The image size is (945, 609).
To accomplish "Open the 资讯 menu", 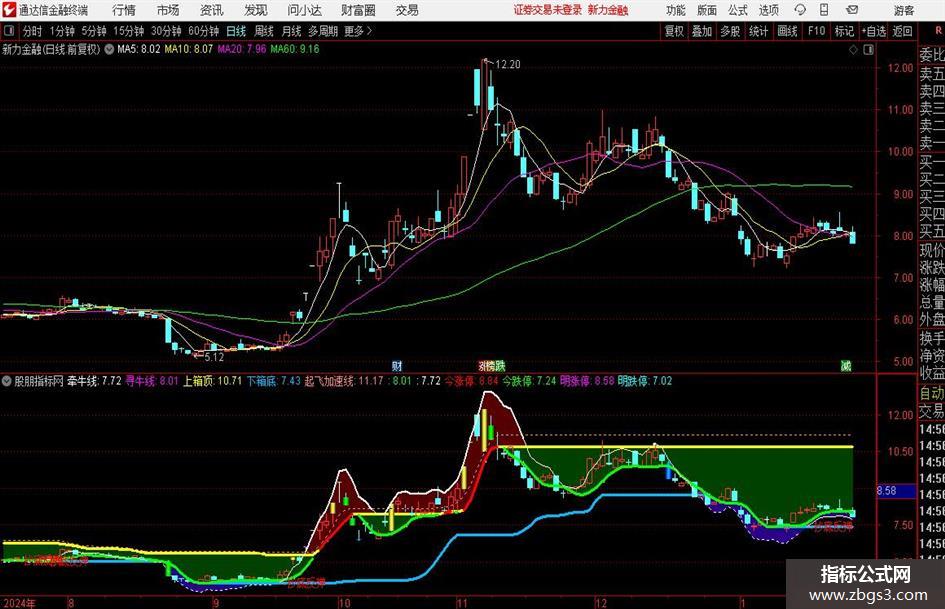I will coord(212,10).
